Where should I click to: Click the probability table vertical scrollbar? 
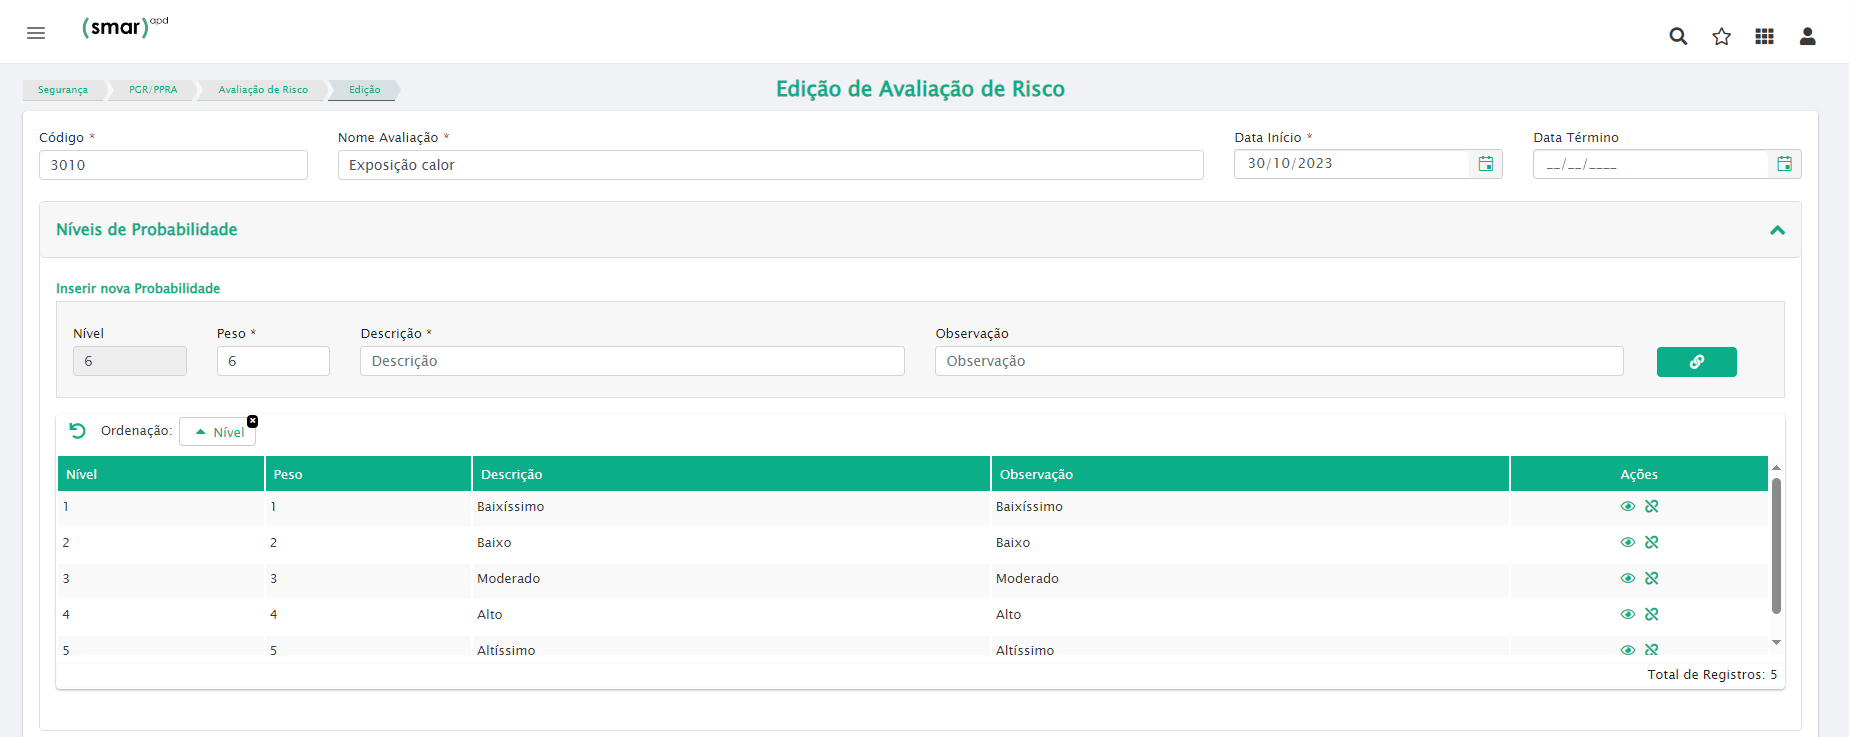coord(1776,545)
